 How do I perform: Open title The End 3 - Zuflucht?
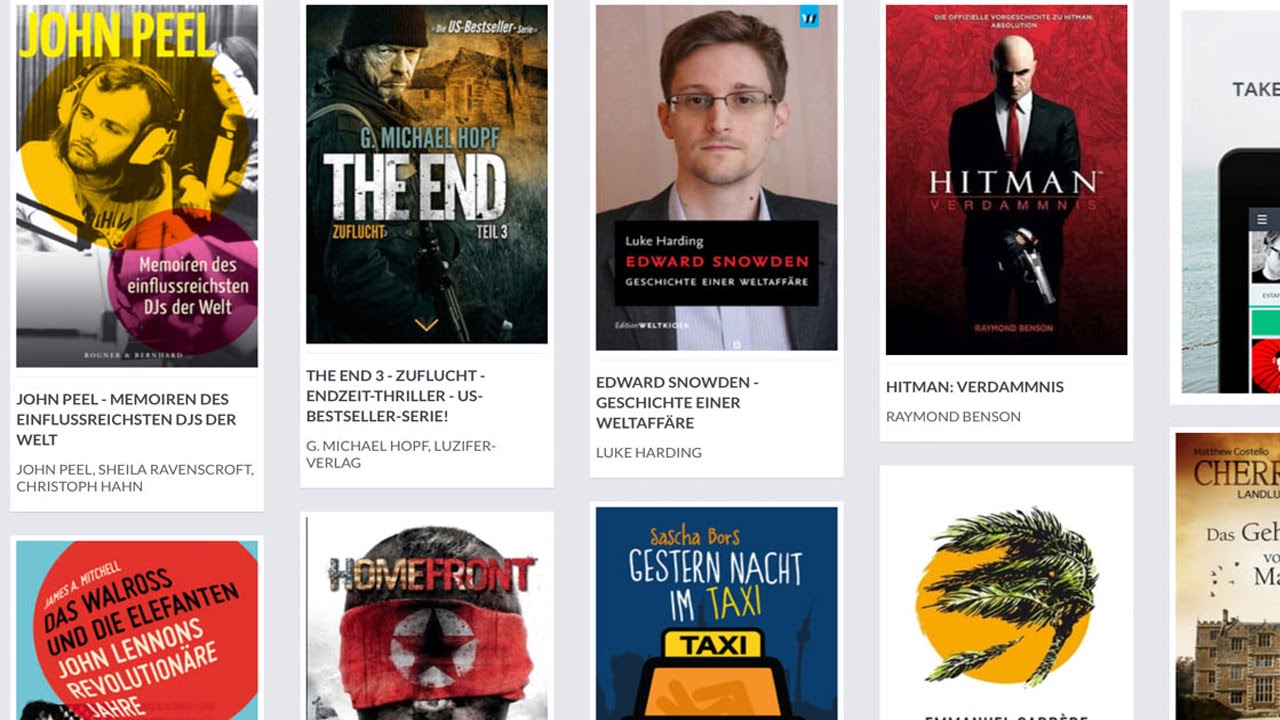coord(396,396)
